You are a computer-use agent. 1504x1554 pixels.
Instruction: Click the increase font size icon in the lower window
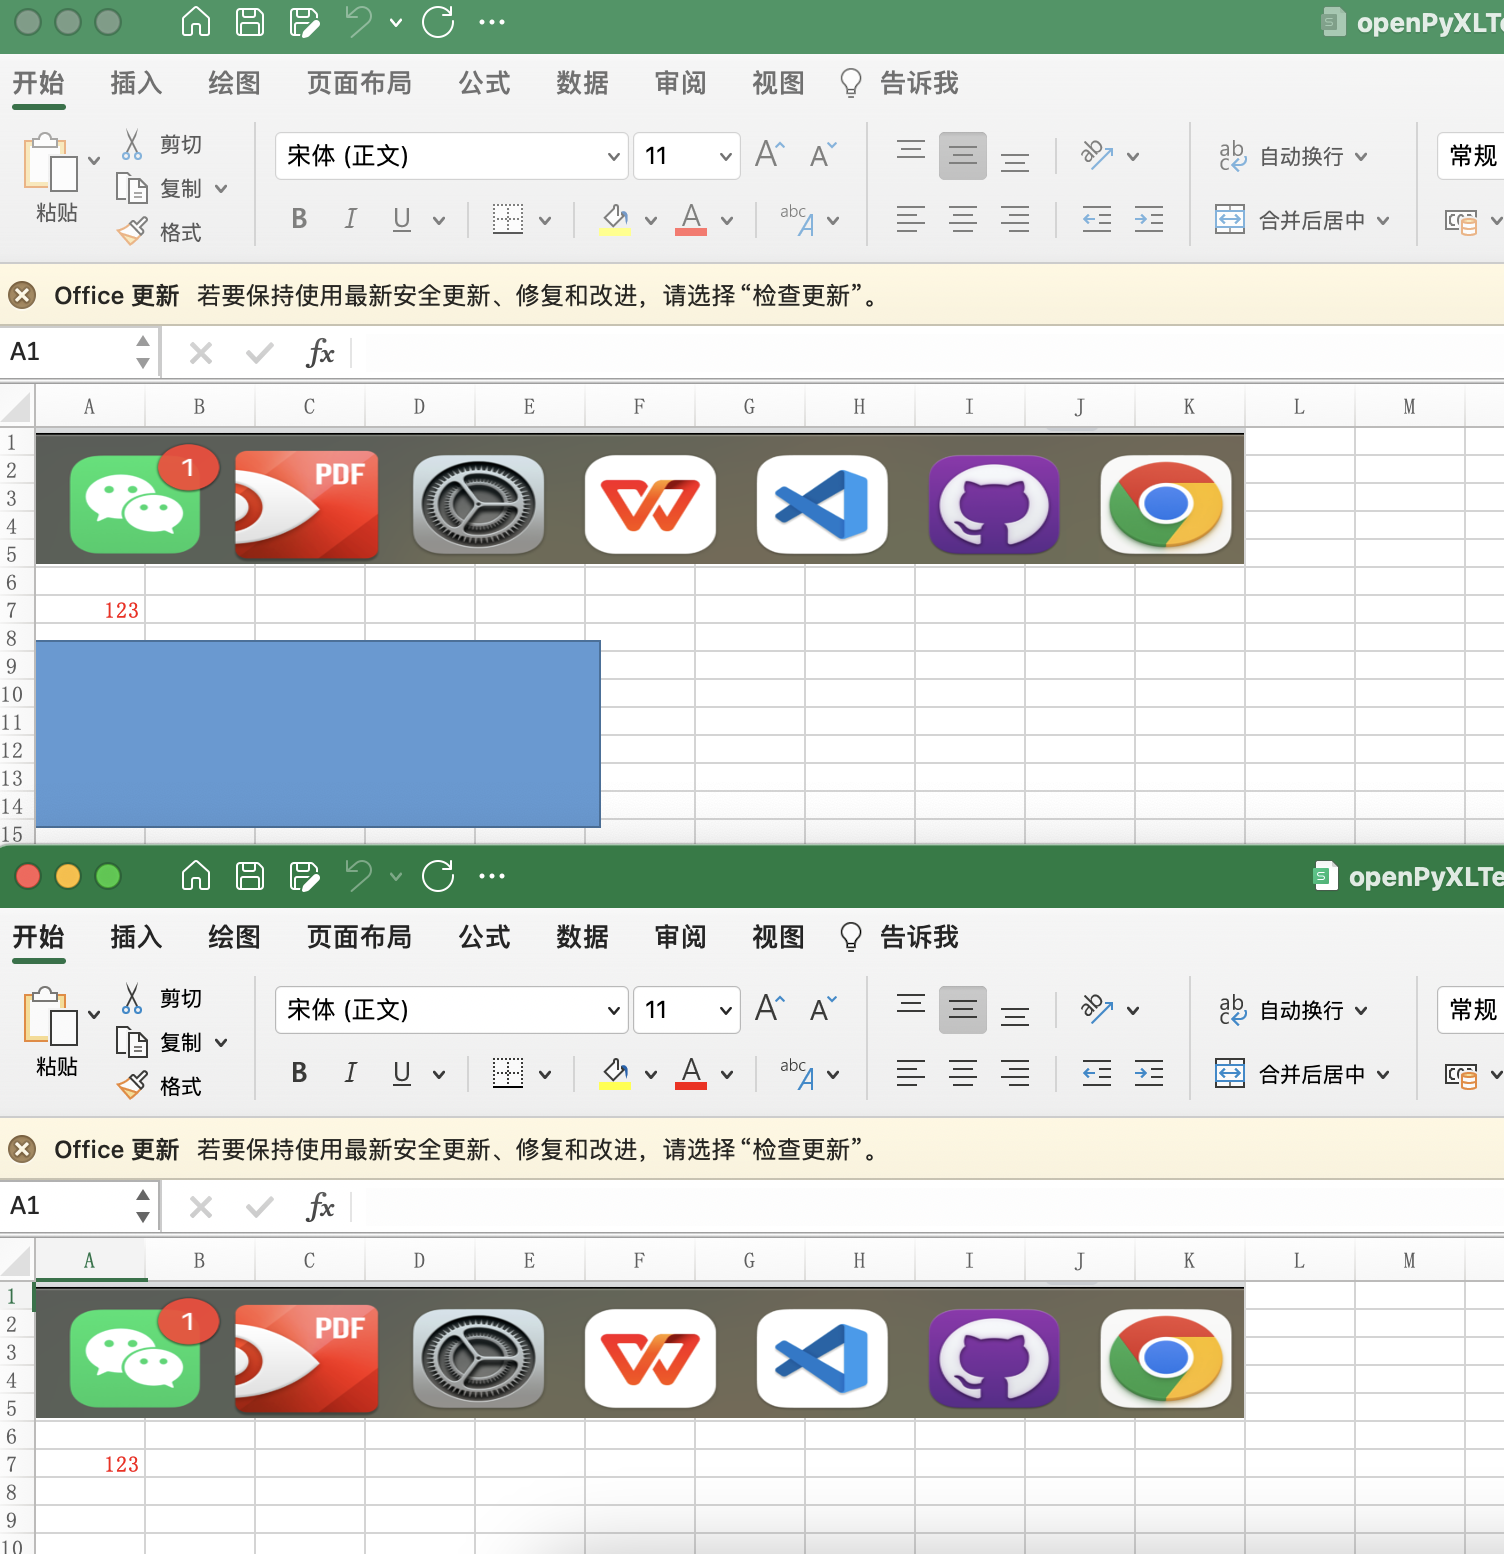click(x=769, y=1009)
